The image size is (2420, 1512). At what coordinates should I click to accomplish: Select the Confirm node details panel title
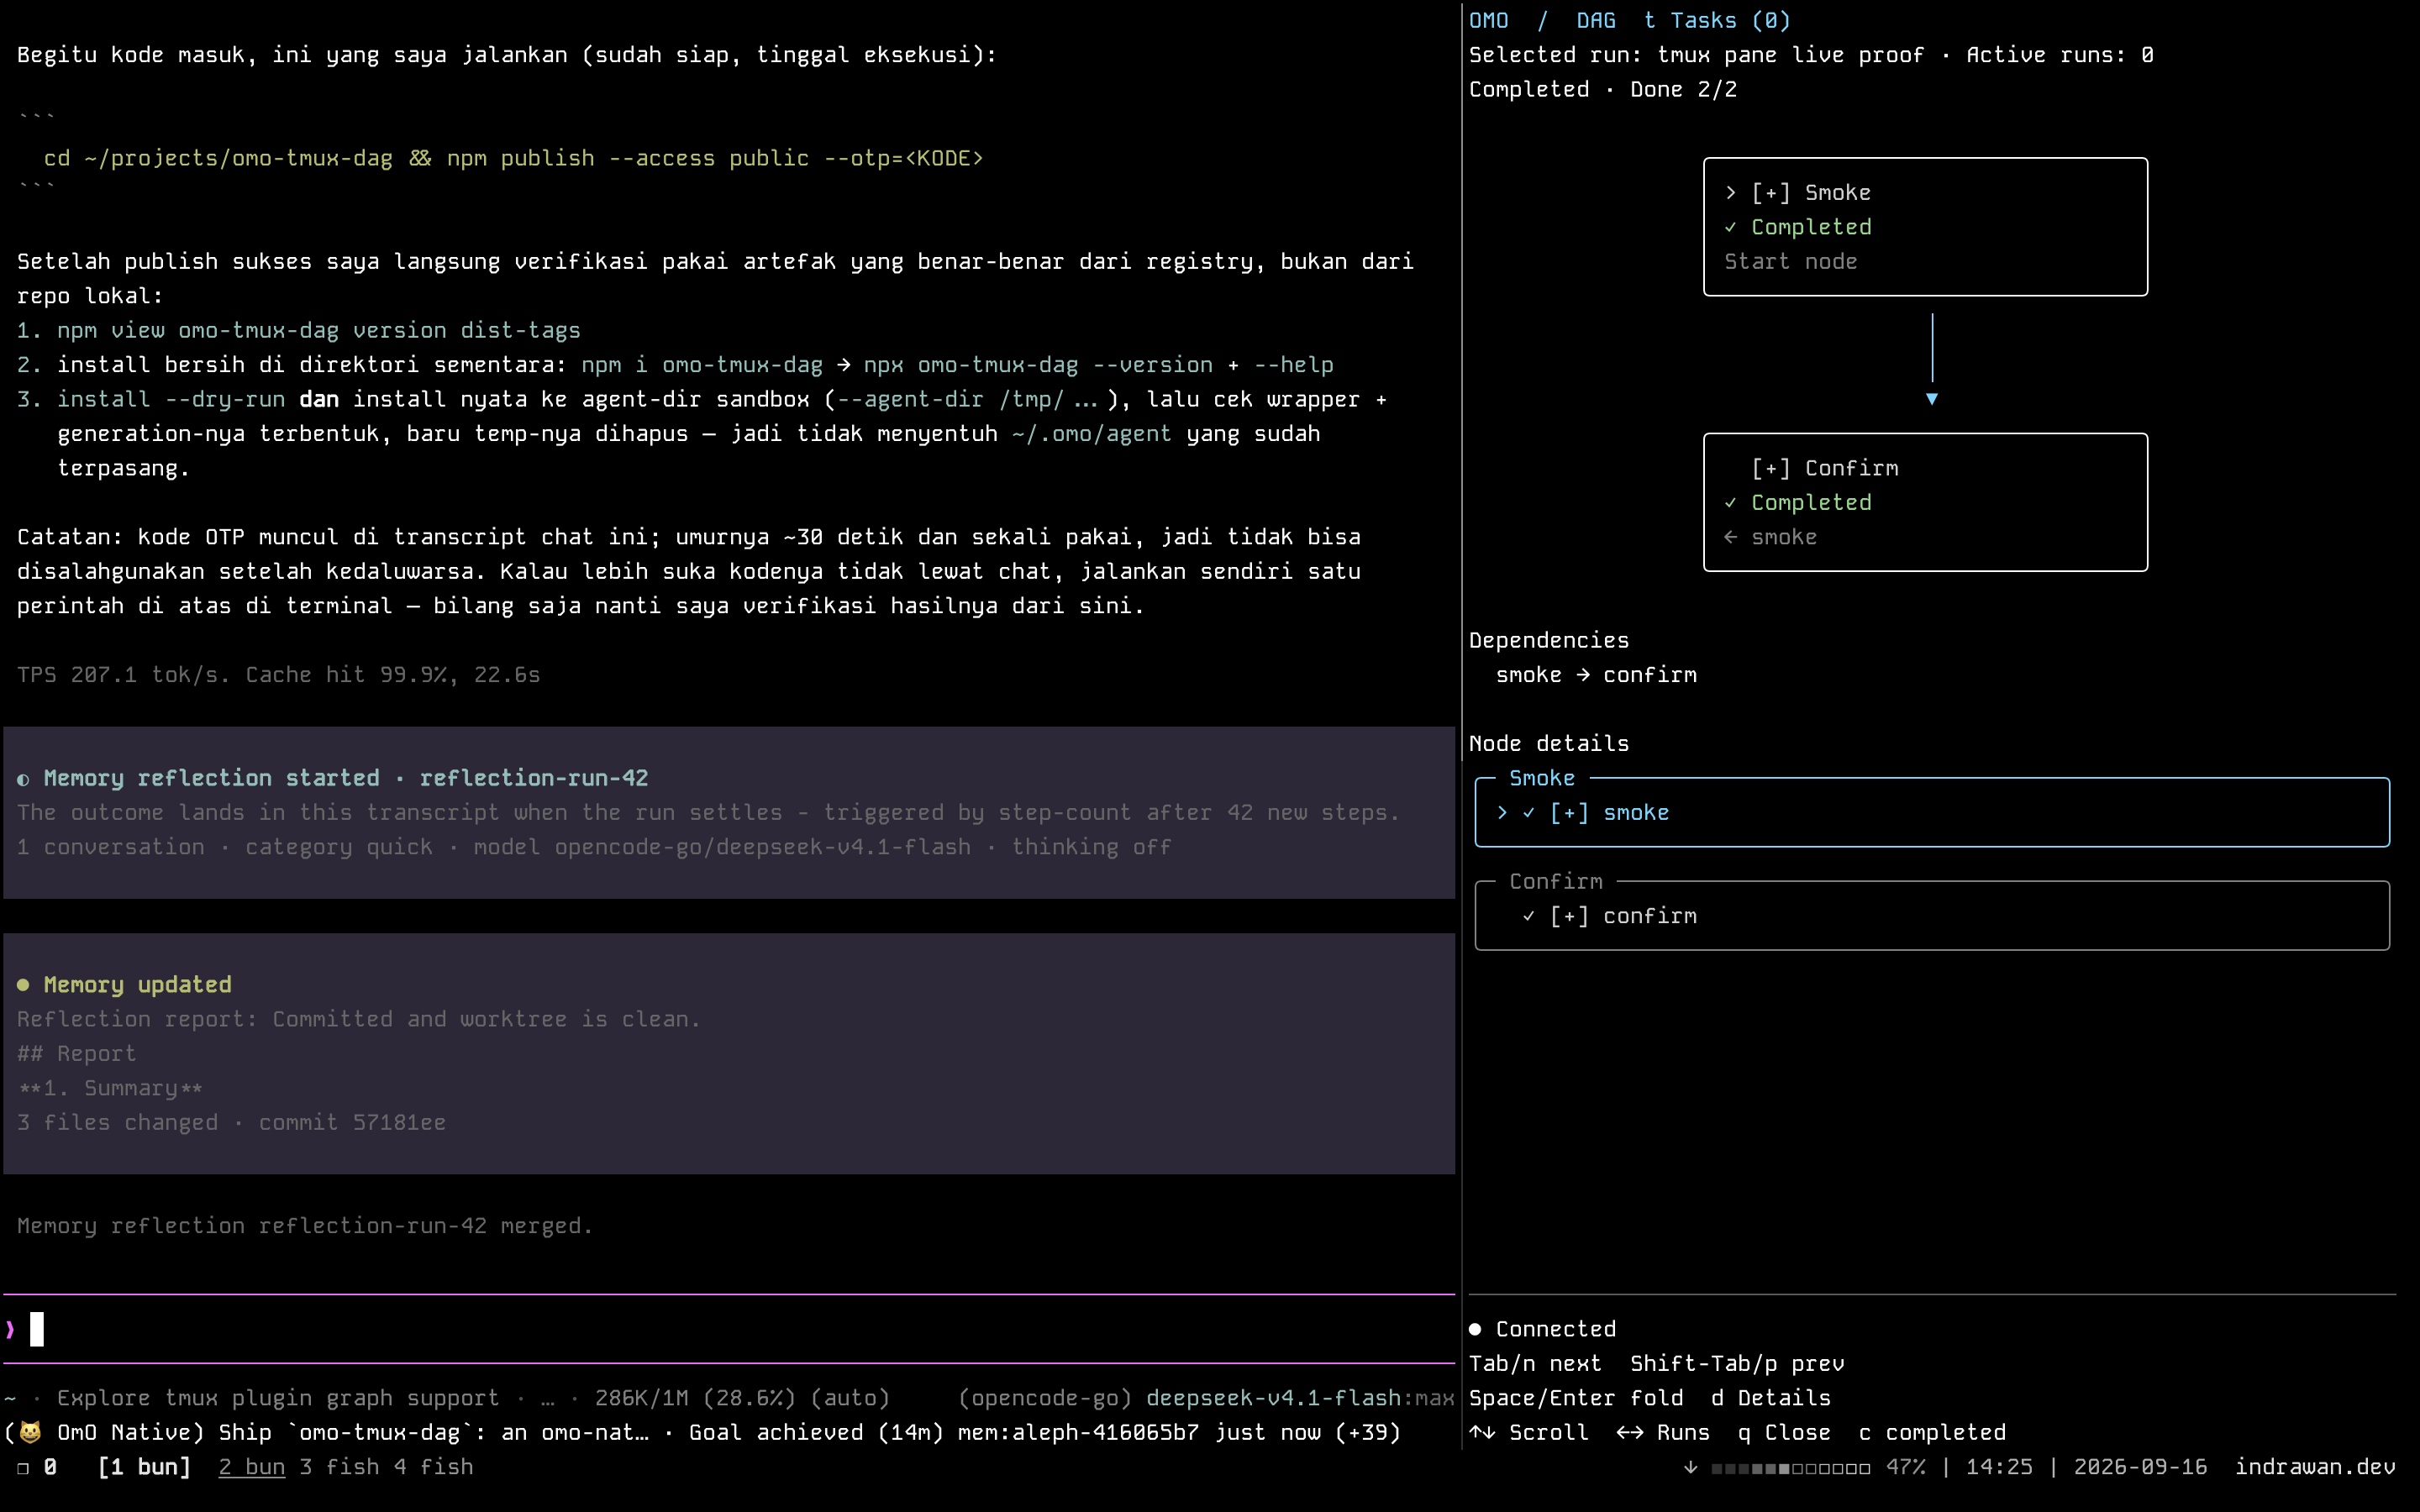pos(1556,881)
